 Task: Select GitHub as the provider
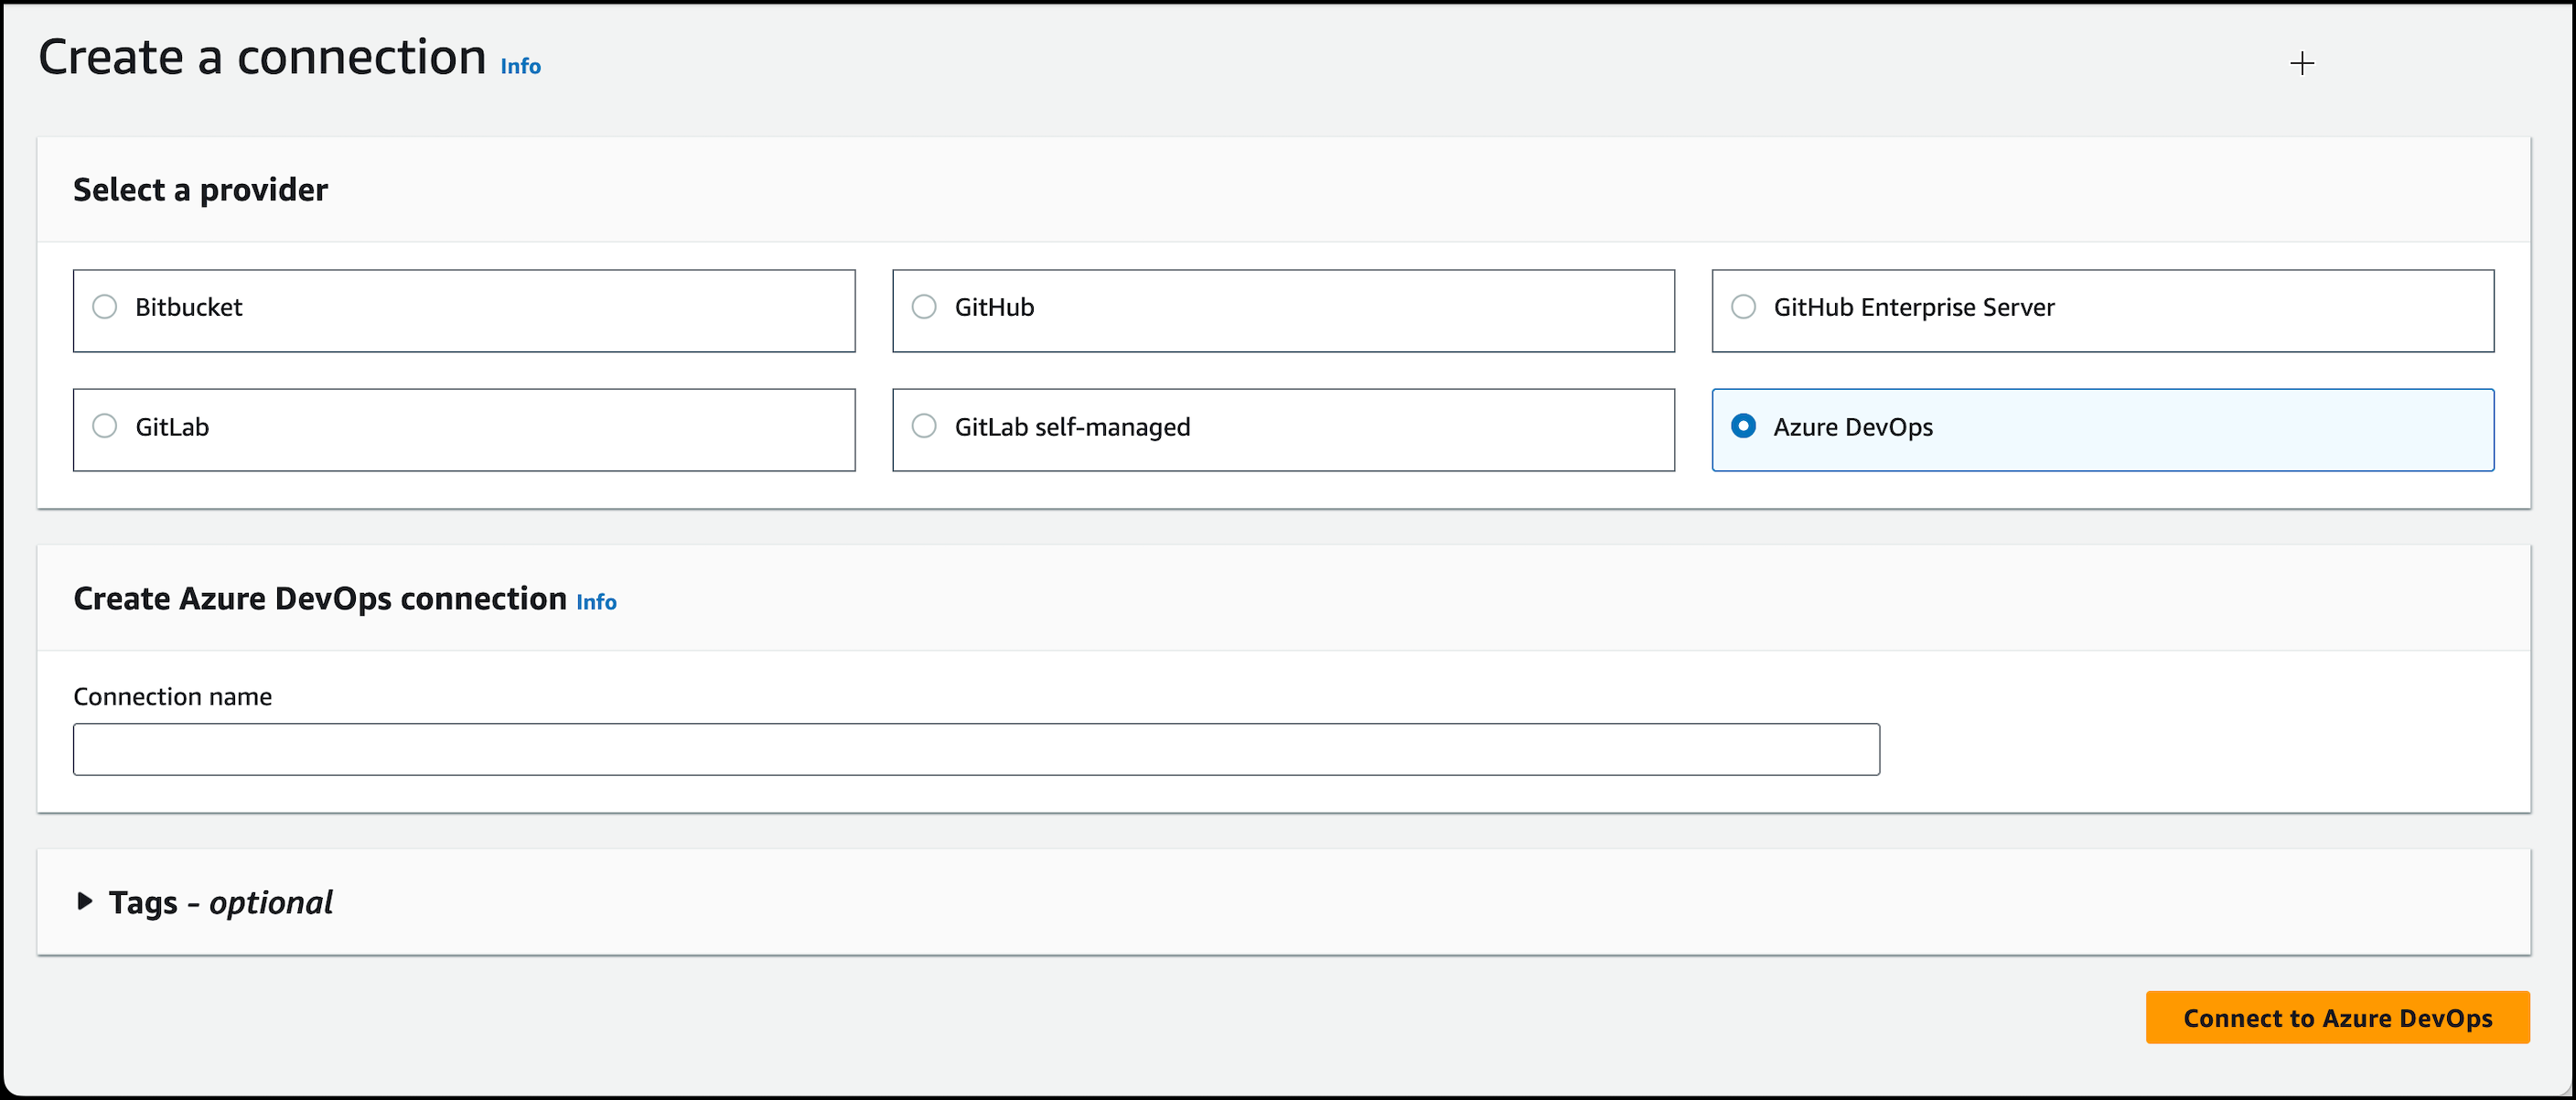coord(922,307)
